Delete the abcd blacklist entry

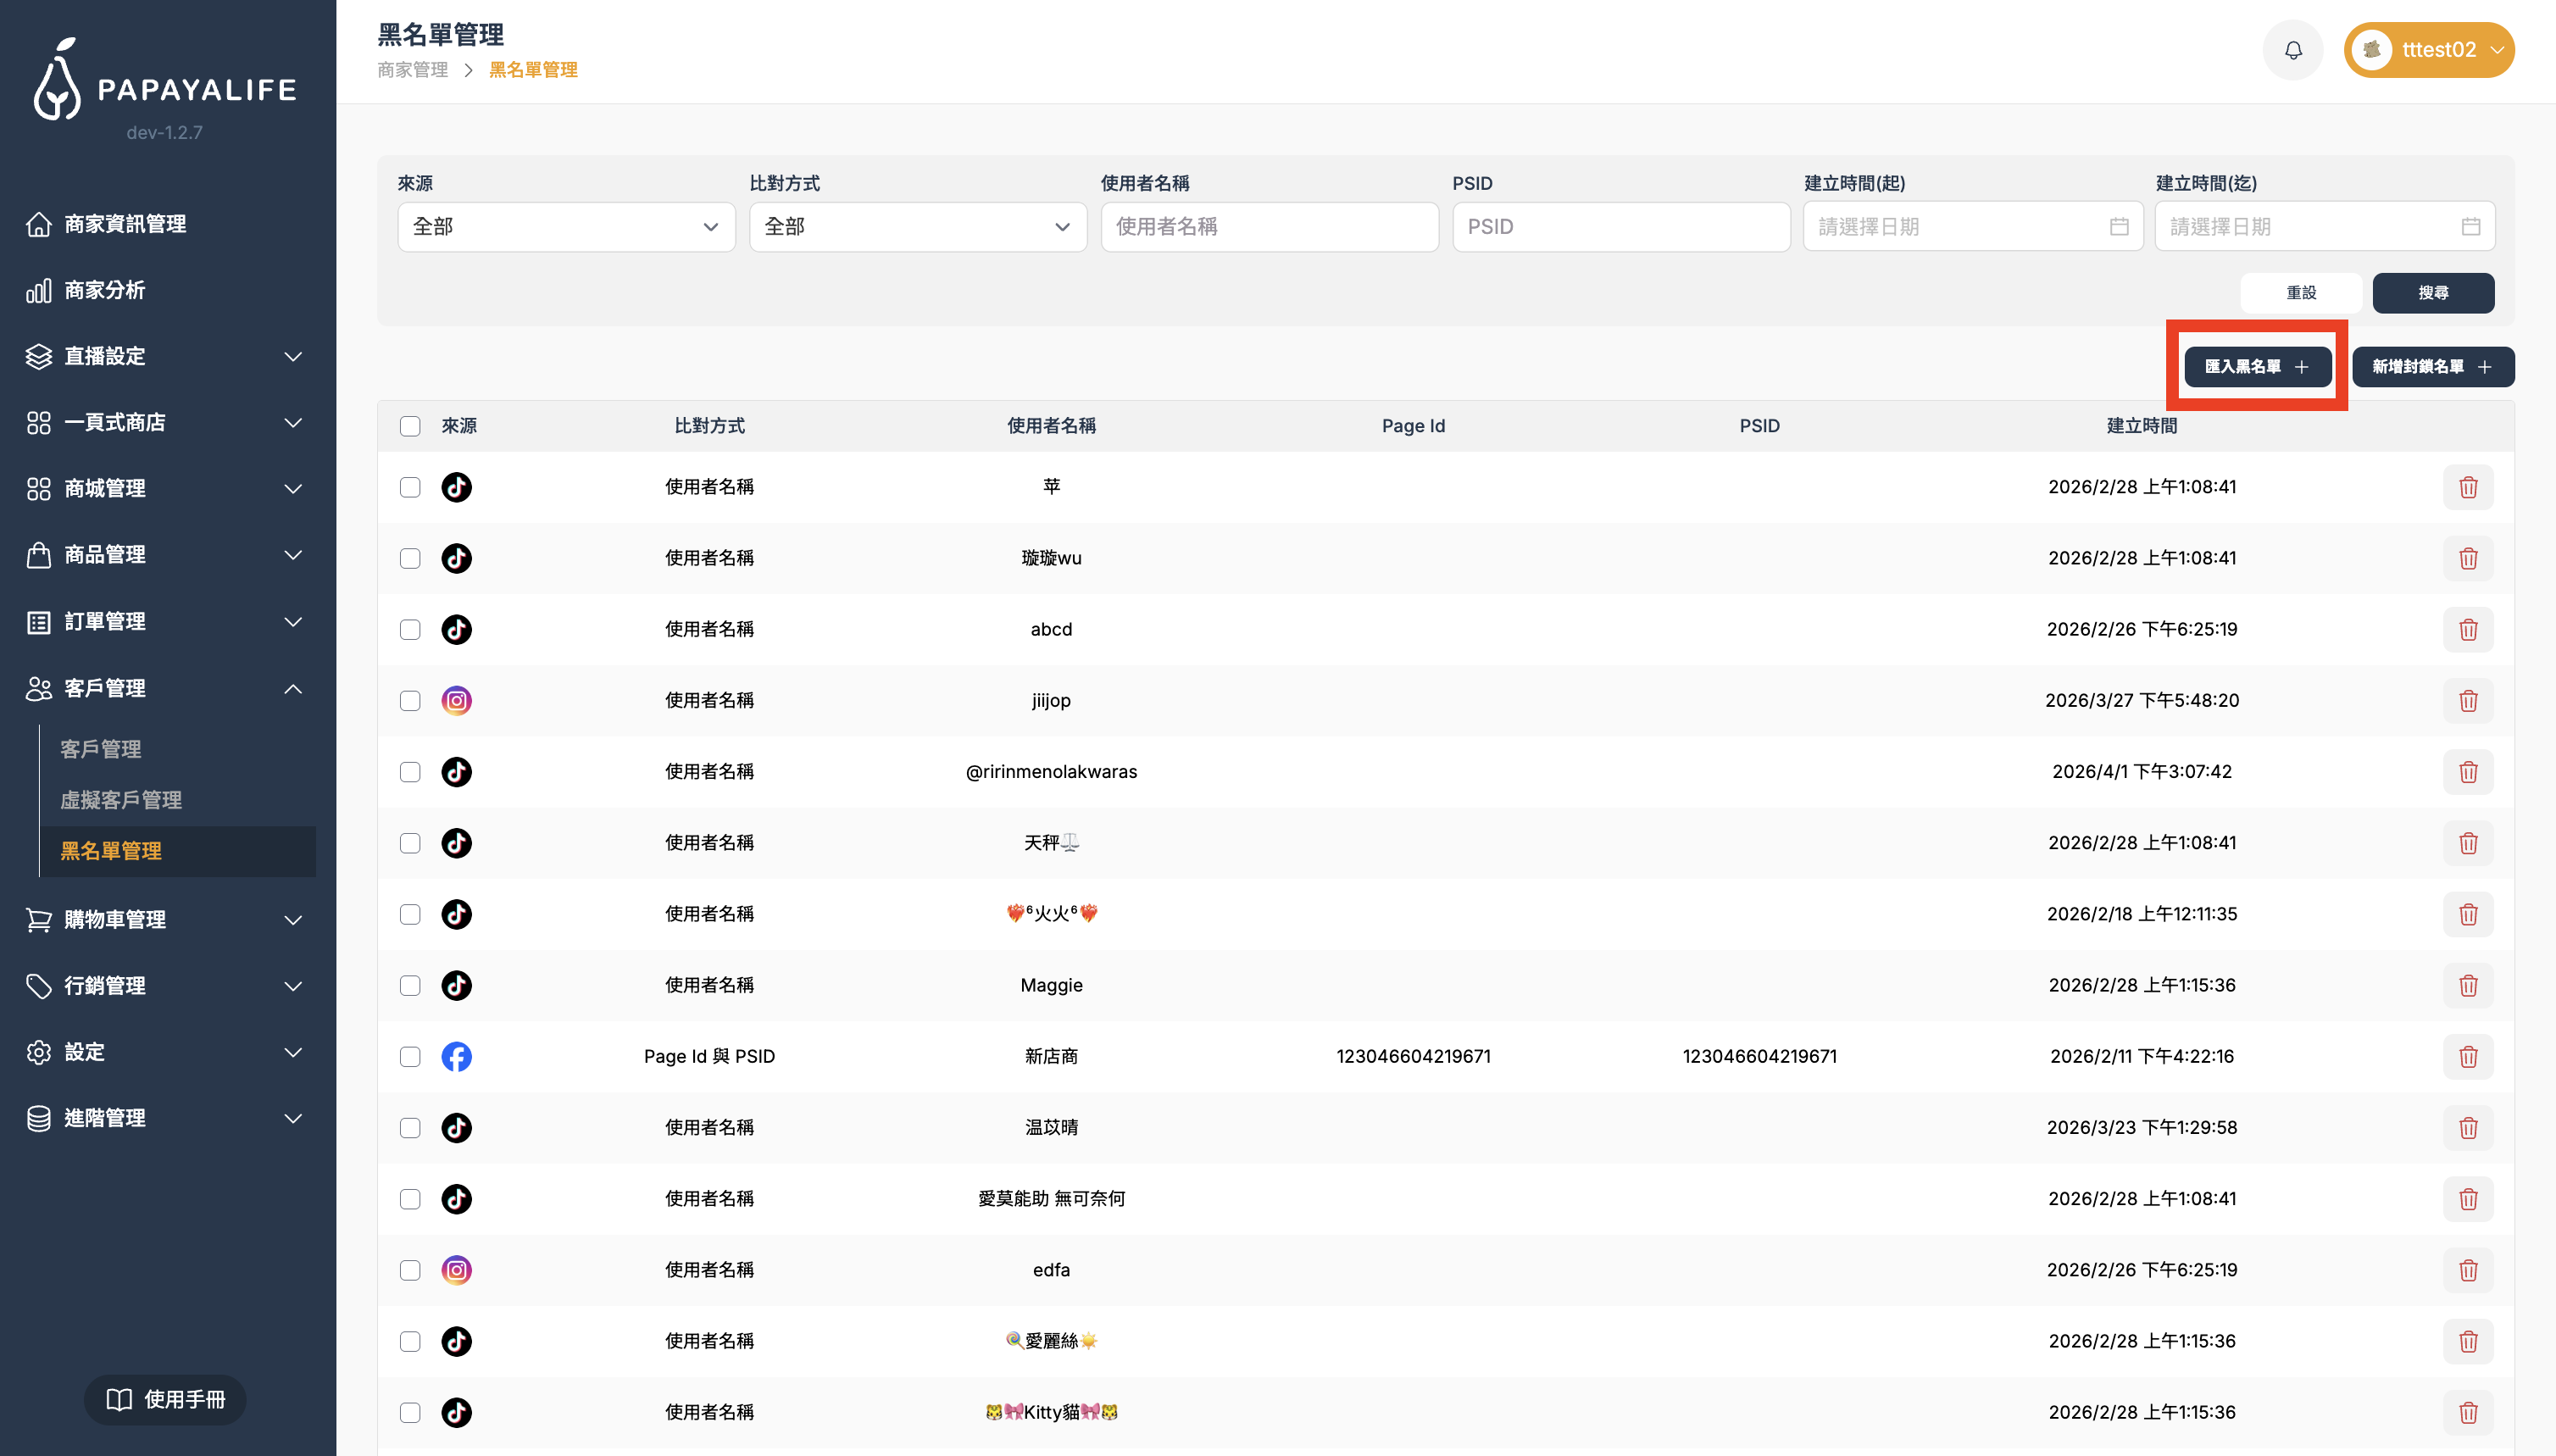pos(2468,629)
